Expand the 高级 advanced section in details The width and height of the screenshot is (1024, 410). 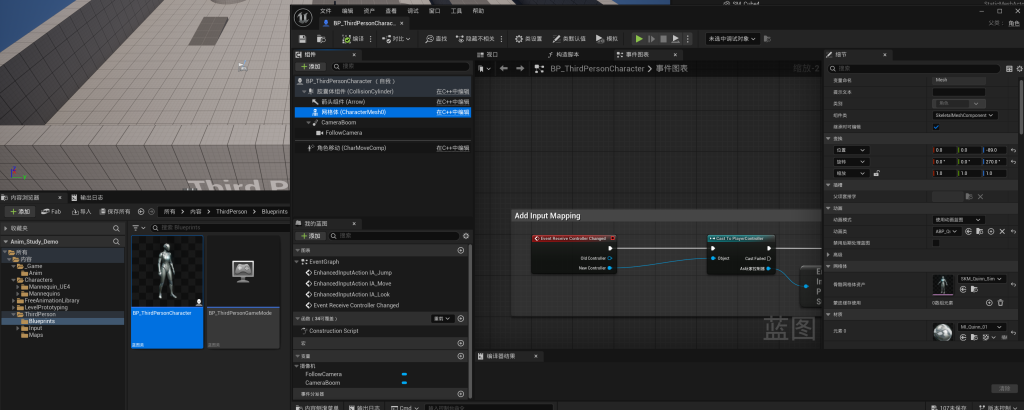tap(829, 255)
